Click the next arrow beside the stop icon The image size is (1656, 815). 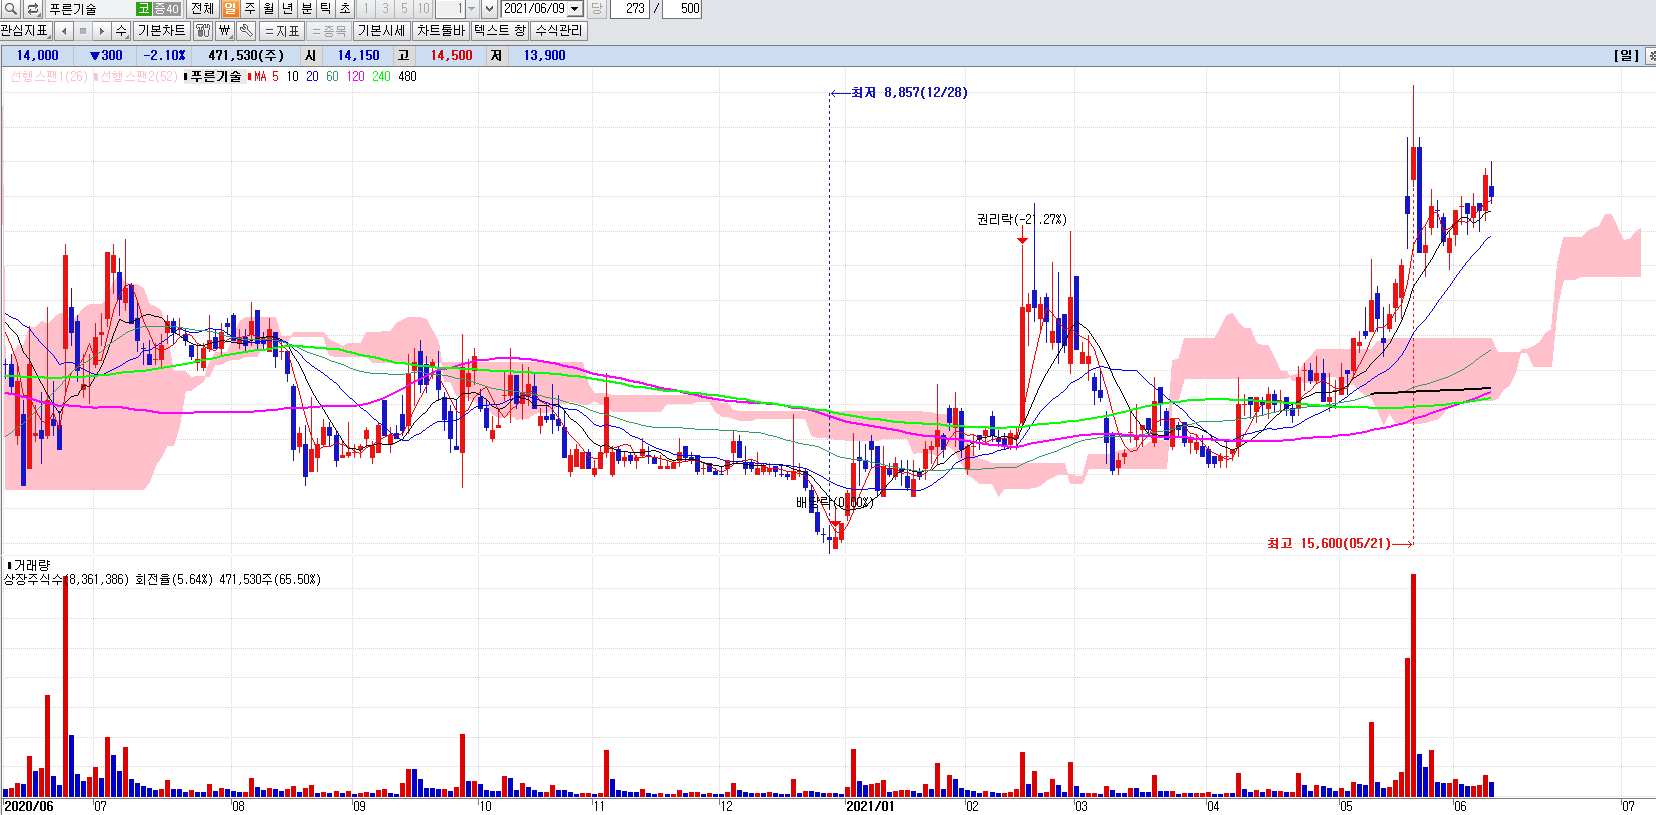pos(102,31)
